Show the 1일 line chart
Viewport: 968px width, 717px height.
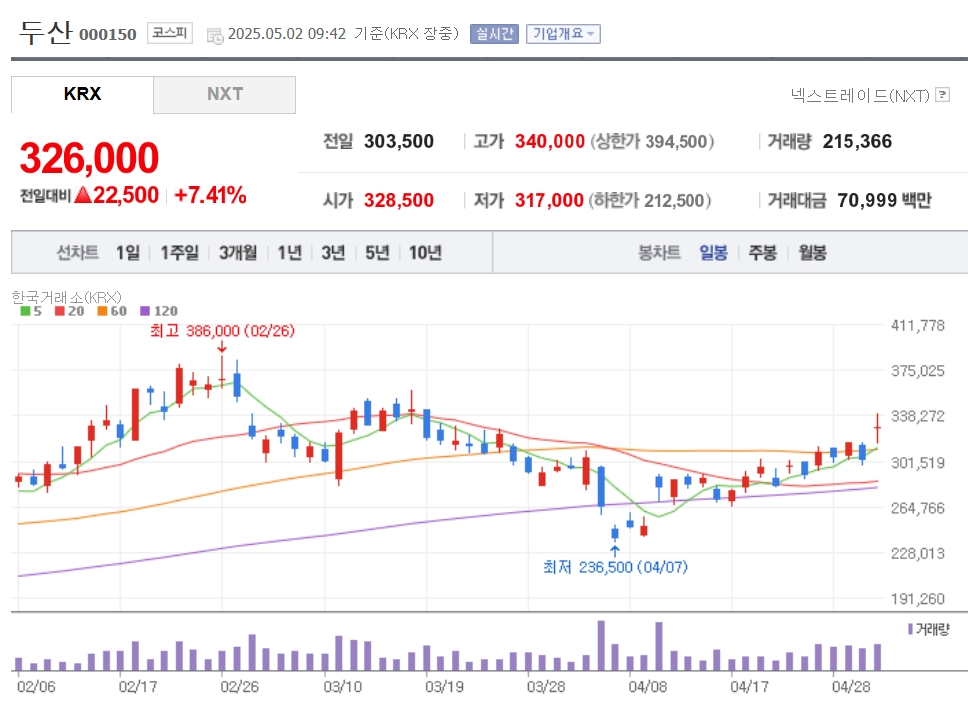pos(128,253)
